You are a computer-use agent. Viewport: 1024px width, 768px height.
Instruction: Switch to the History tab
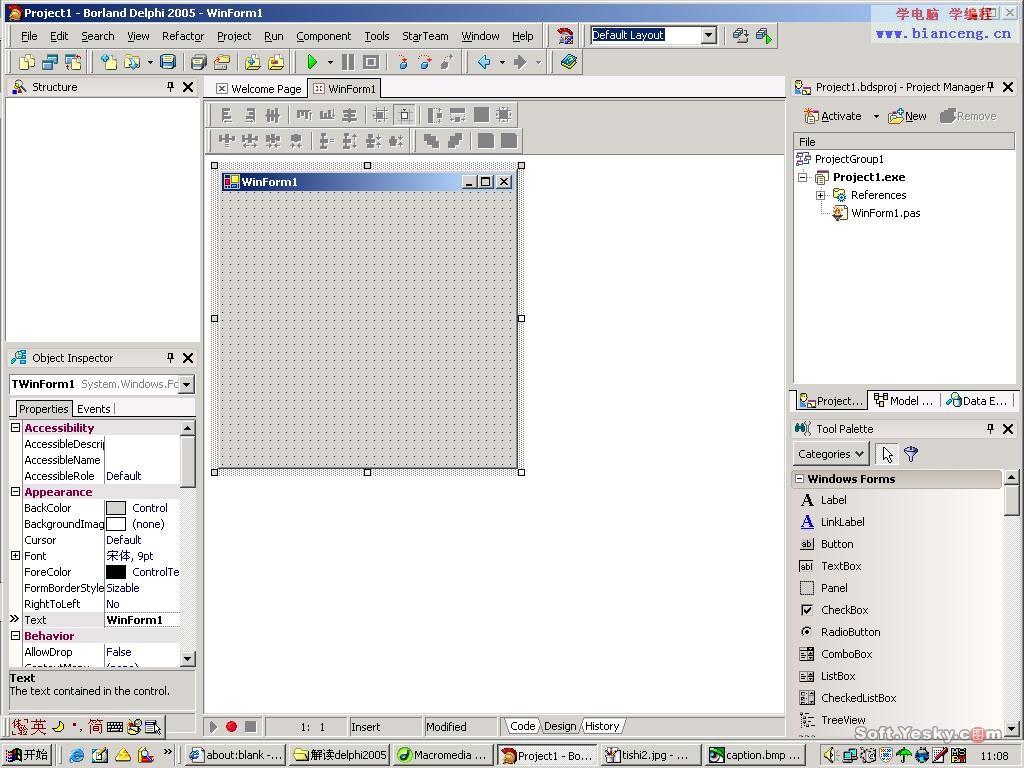[602, 726]
